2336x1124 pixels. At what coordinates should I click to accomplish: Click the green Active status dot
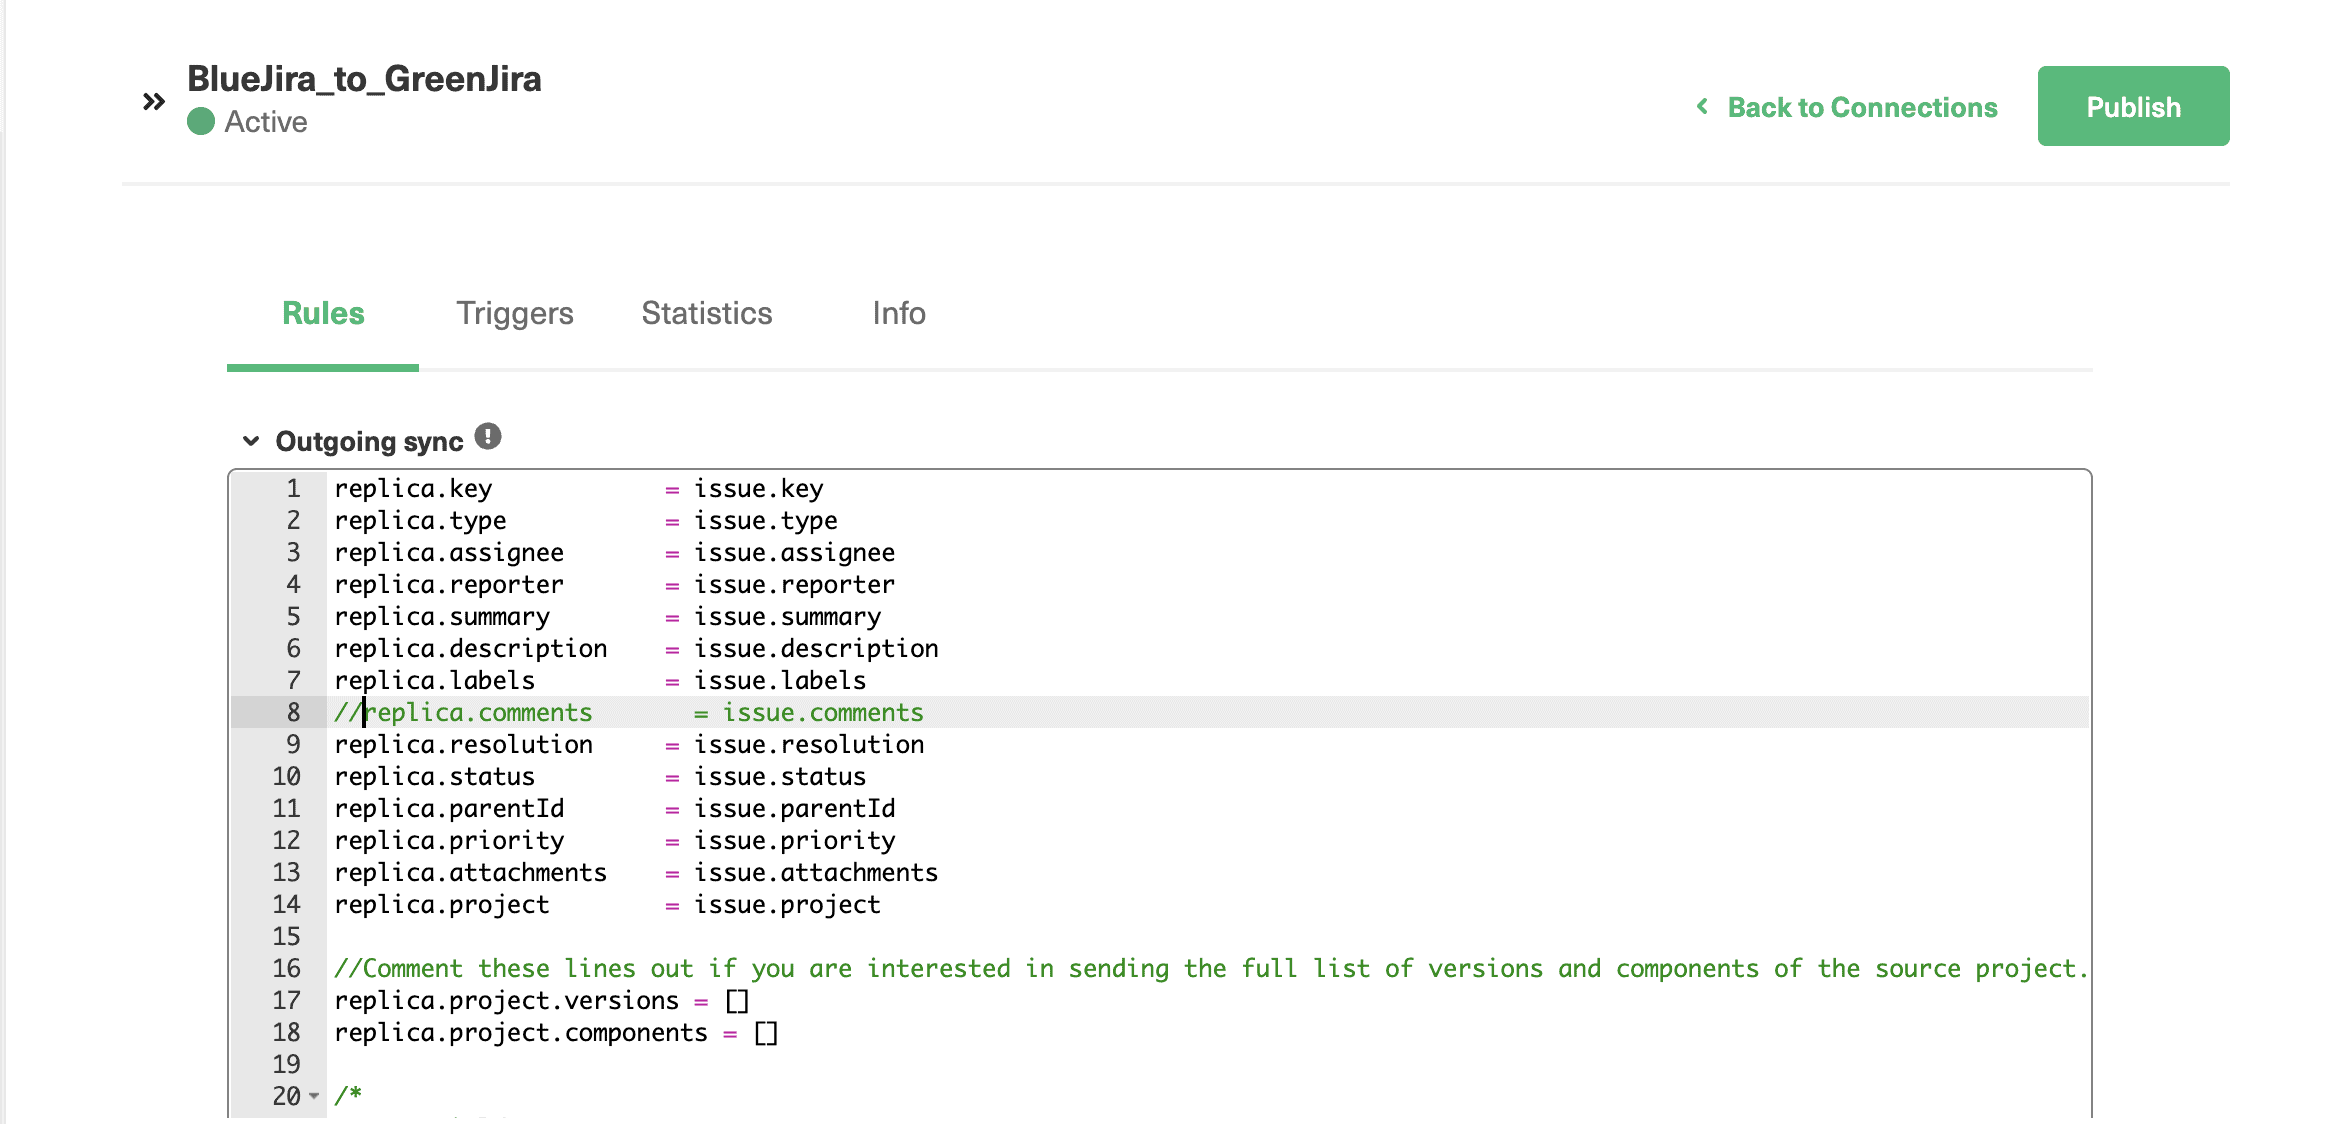pyautogui.click(x=201, y=122)
